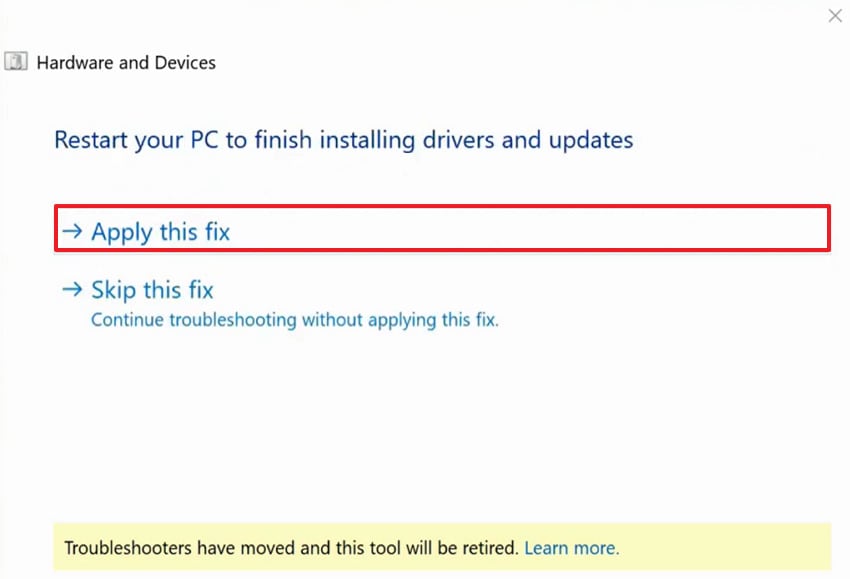
Task: Click the Hardware and Devices header label
Action: [126, 62]
